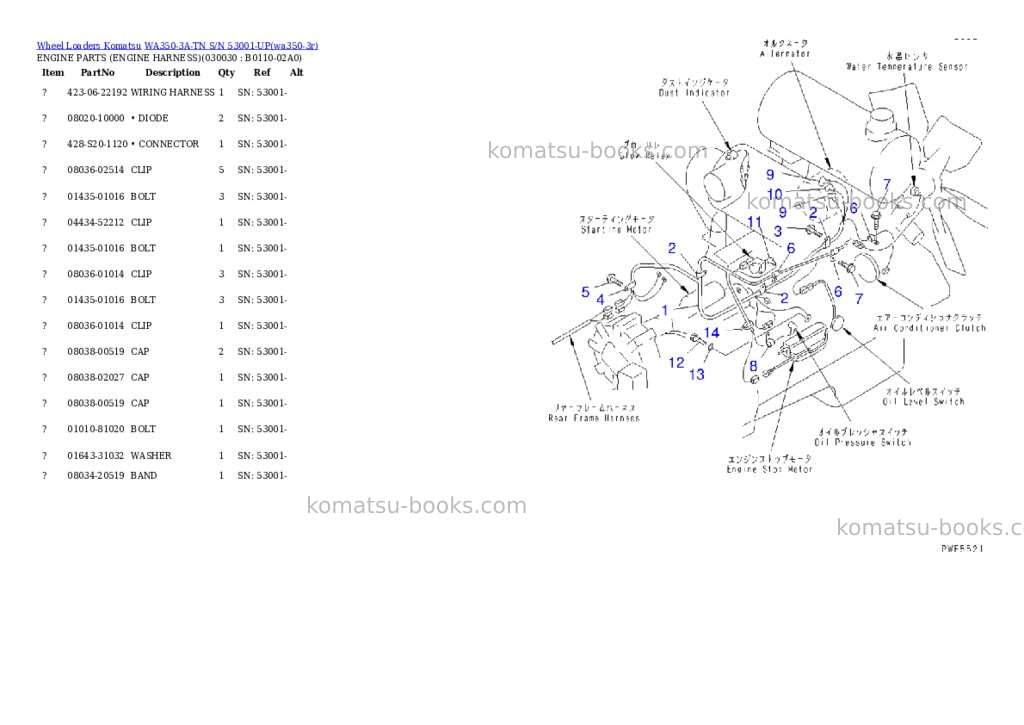Viewport: 1024px width, 725px height.
Task: Select part number 08038-02027
Action: tap(95, 378)
